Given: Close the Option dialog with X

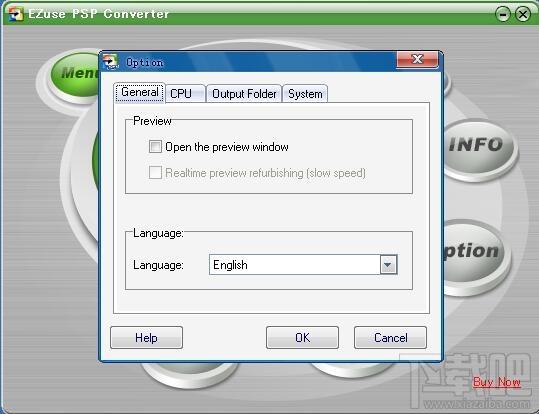Looking at the screenshot, I should 417,59.
